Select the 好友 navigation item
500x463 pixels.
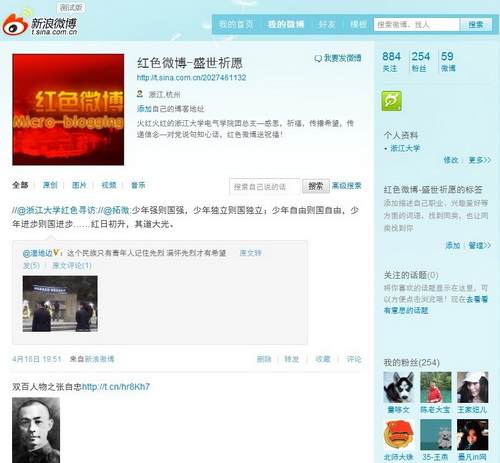click(x=327, y=24)
